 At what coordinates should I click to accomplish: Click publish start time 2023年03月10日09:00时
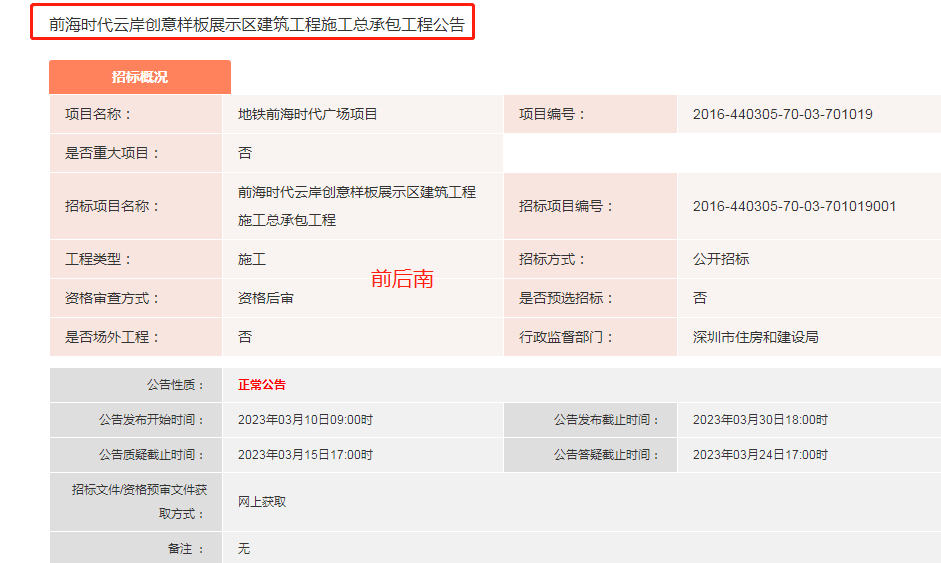coord(305,420)
